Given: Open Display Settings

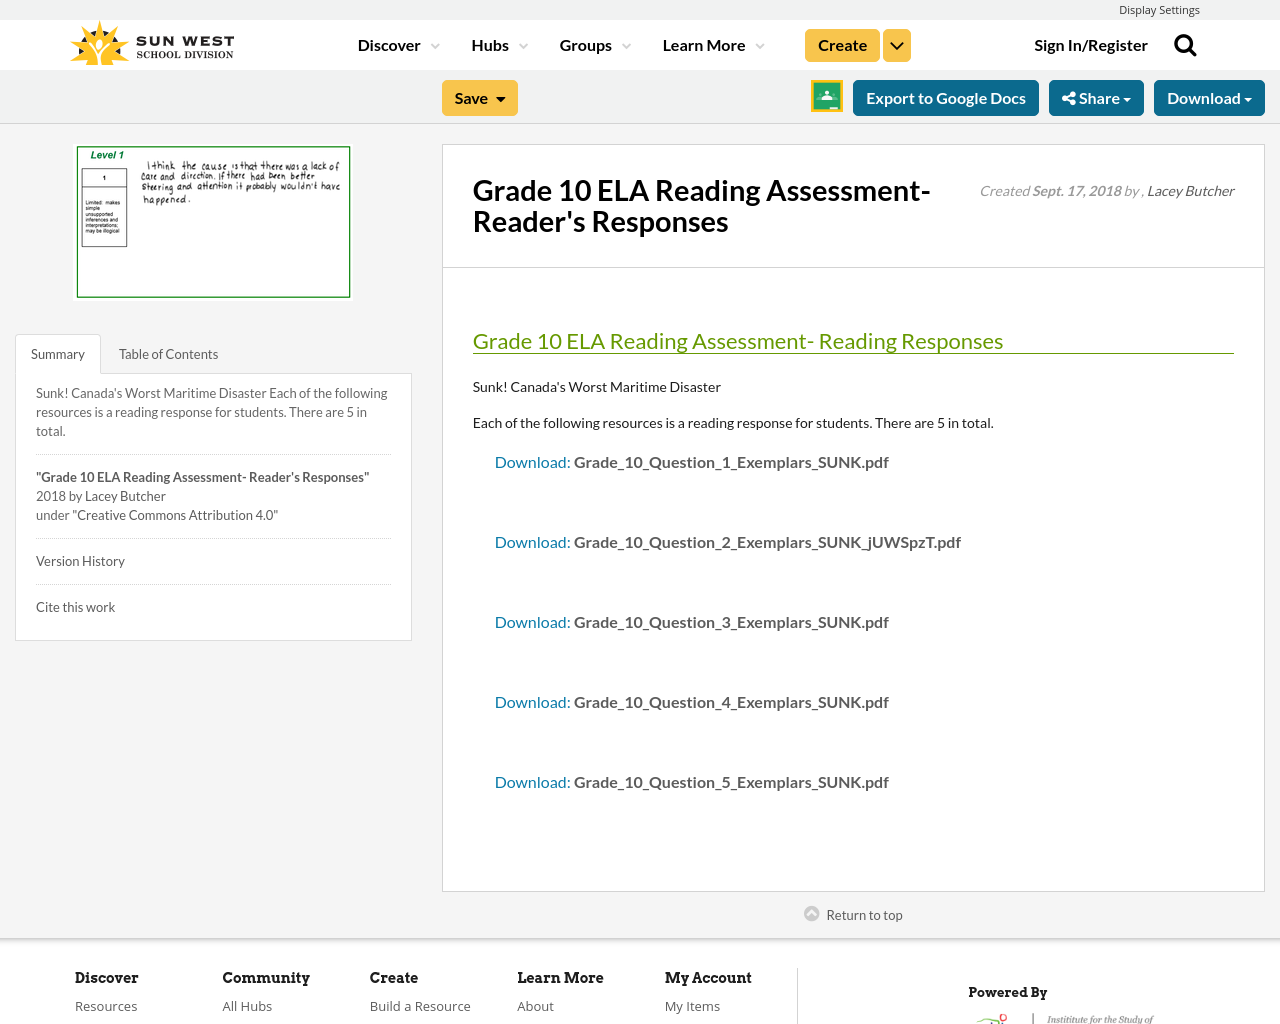Looking at the screenshot, I should 1159,8.
